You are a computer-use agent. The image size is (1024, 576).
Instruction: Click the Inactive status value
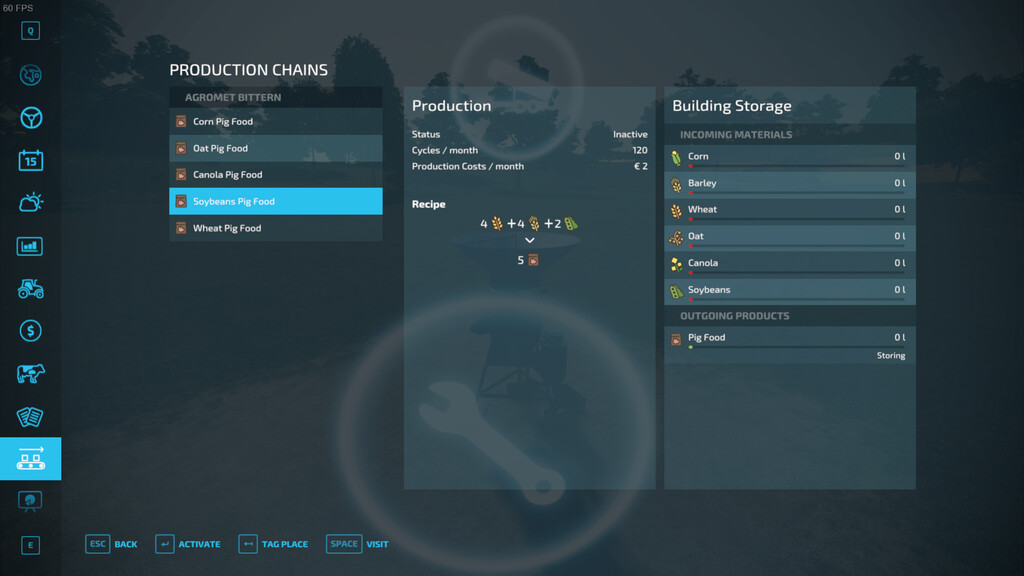coord(630,134)
